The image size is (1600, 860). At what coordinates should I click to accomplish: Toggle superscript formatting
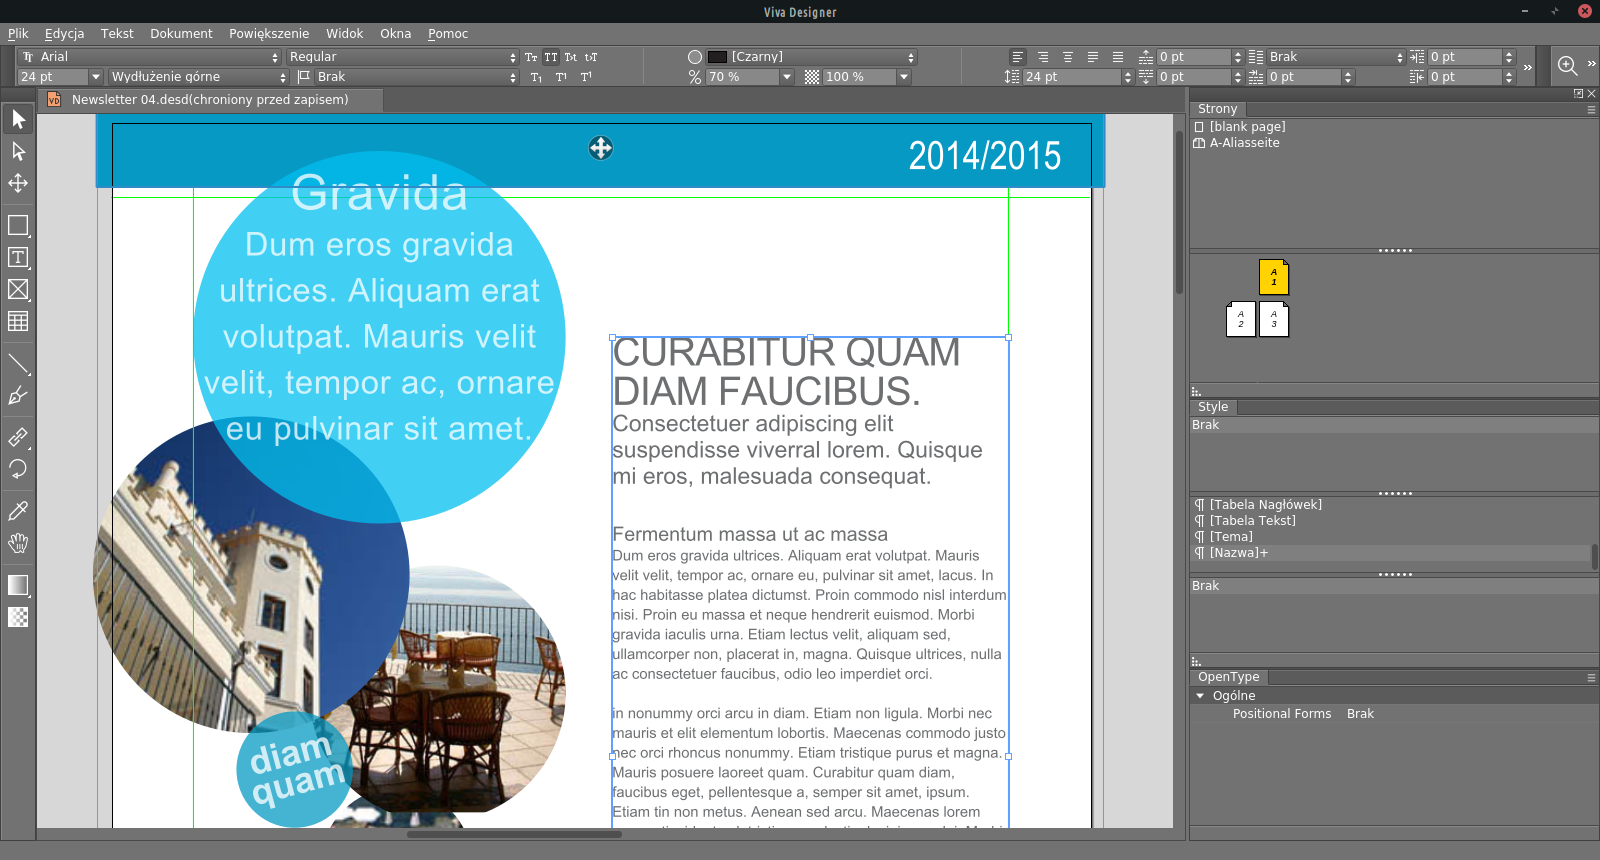(x=586, y=77)
